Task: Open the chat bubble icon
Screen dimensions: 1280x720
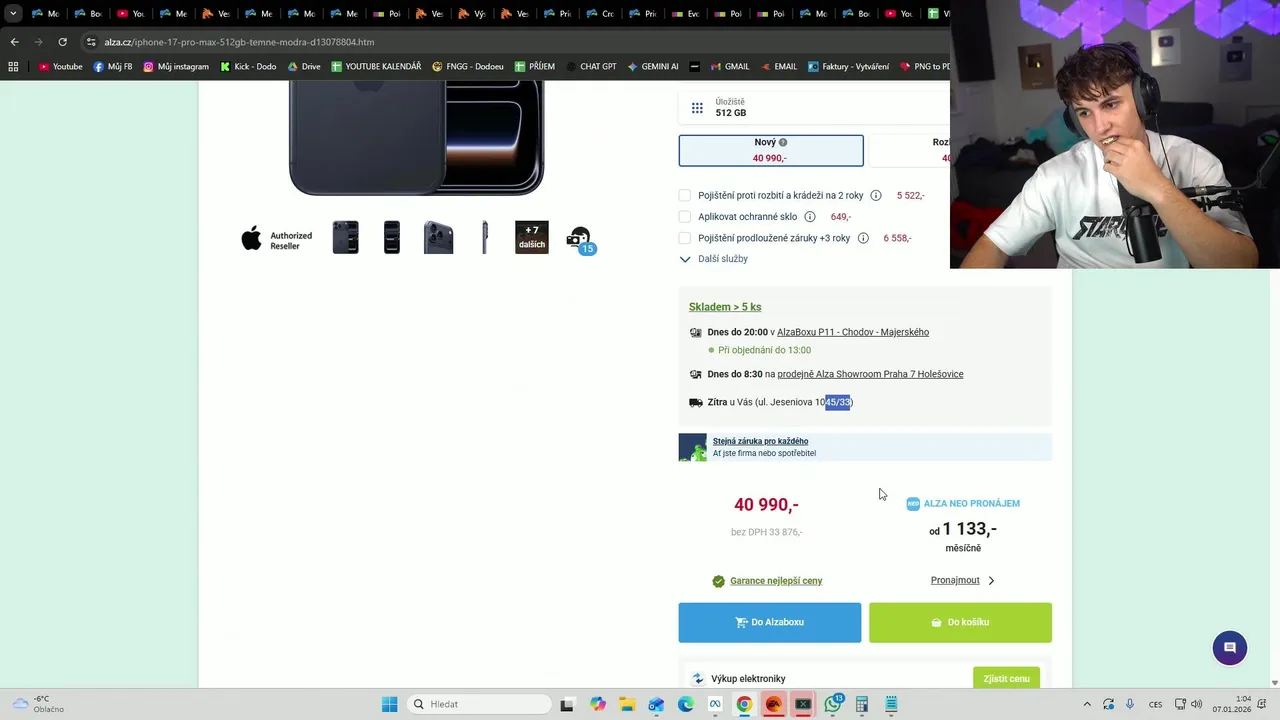Action: click(x=1229, y=648)
